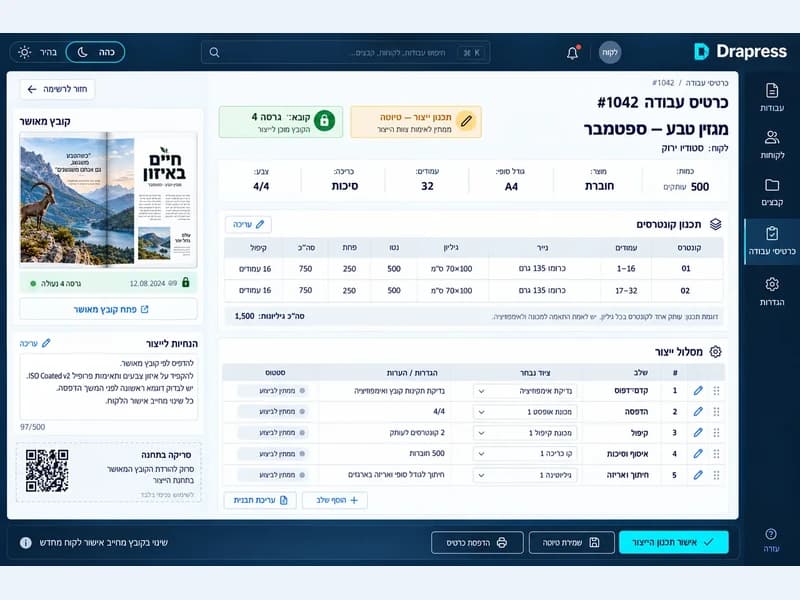
Task: Switch to בהיר light mode
Action: 38,52
